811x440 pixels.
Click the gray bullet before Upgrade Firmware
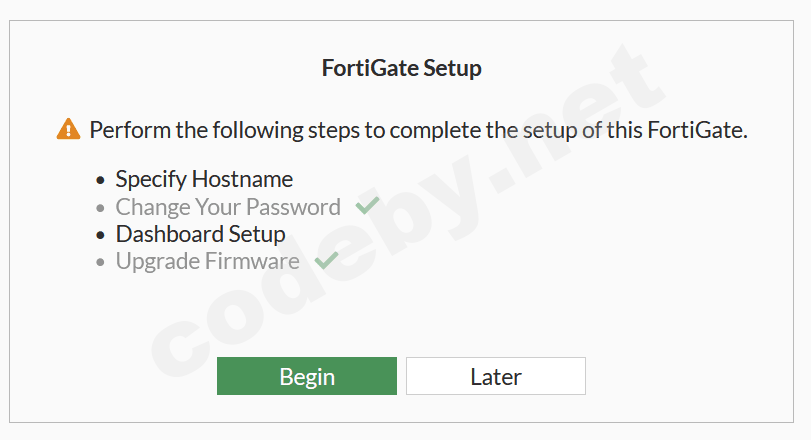click(x=100, y=262)
